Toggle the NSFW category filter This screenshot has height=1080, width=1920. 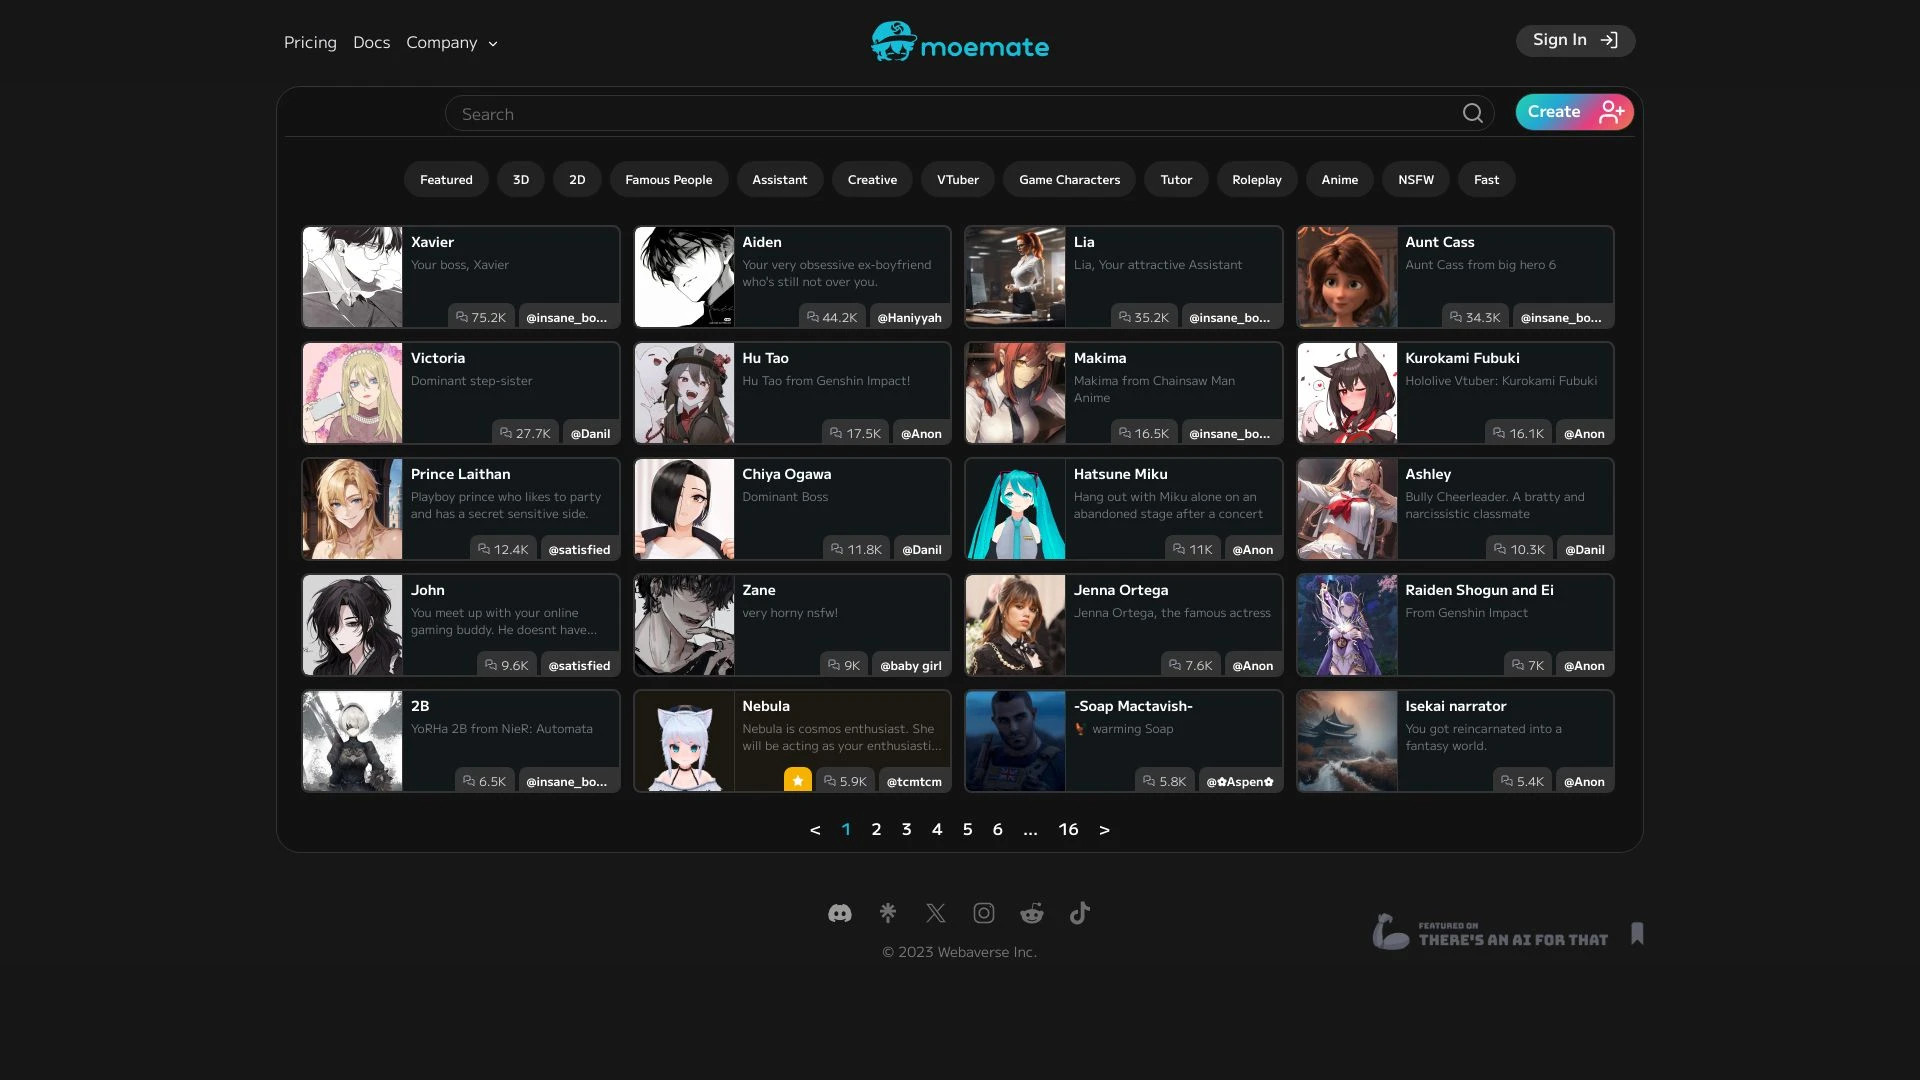pyautogui.click(x=1415, y=180)
